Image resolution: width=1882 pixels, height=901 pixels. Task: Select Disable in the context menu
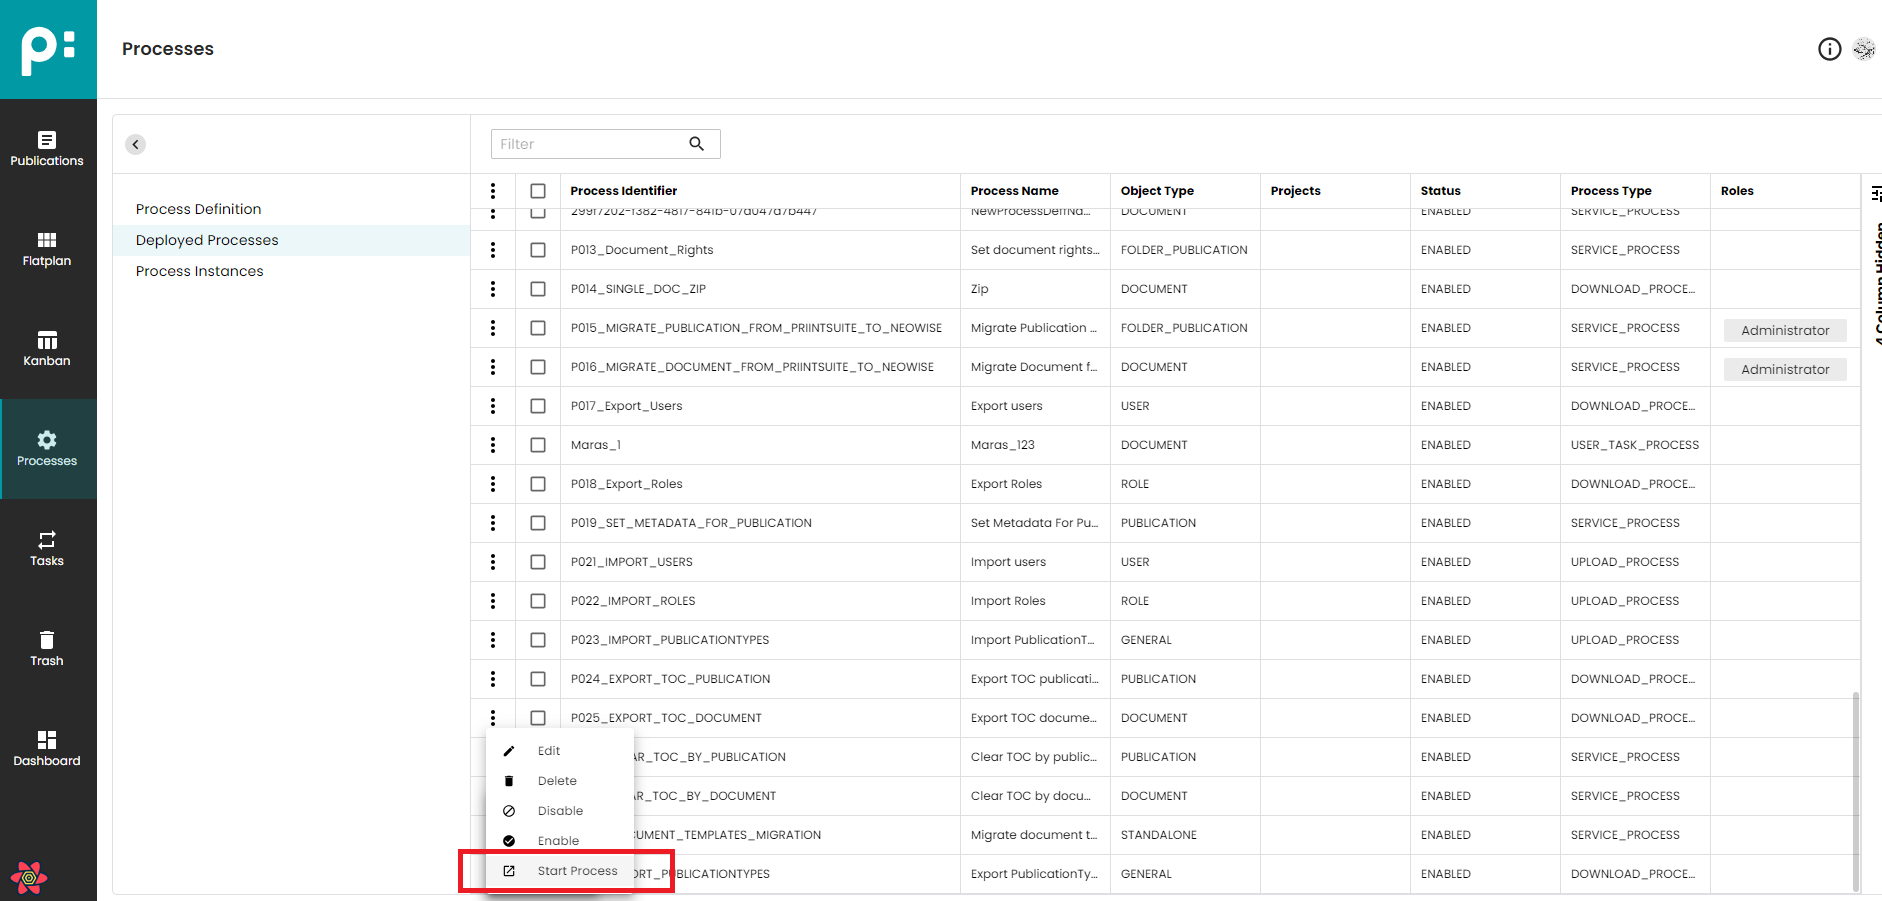(x=560, y=811)
